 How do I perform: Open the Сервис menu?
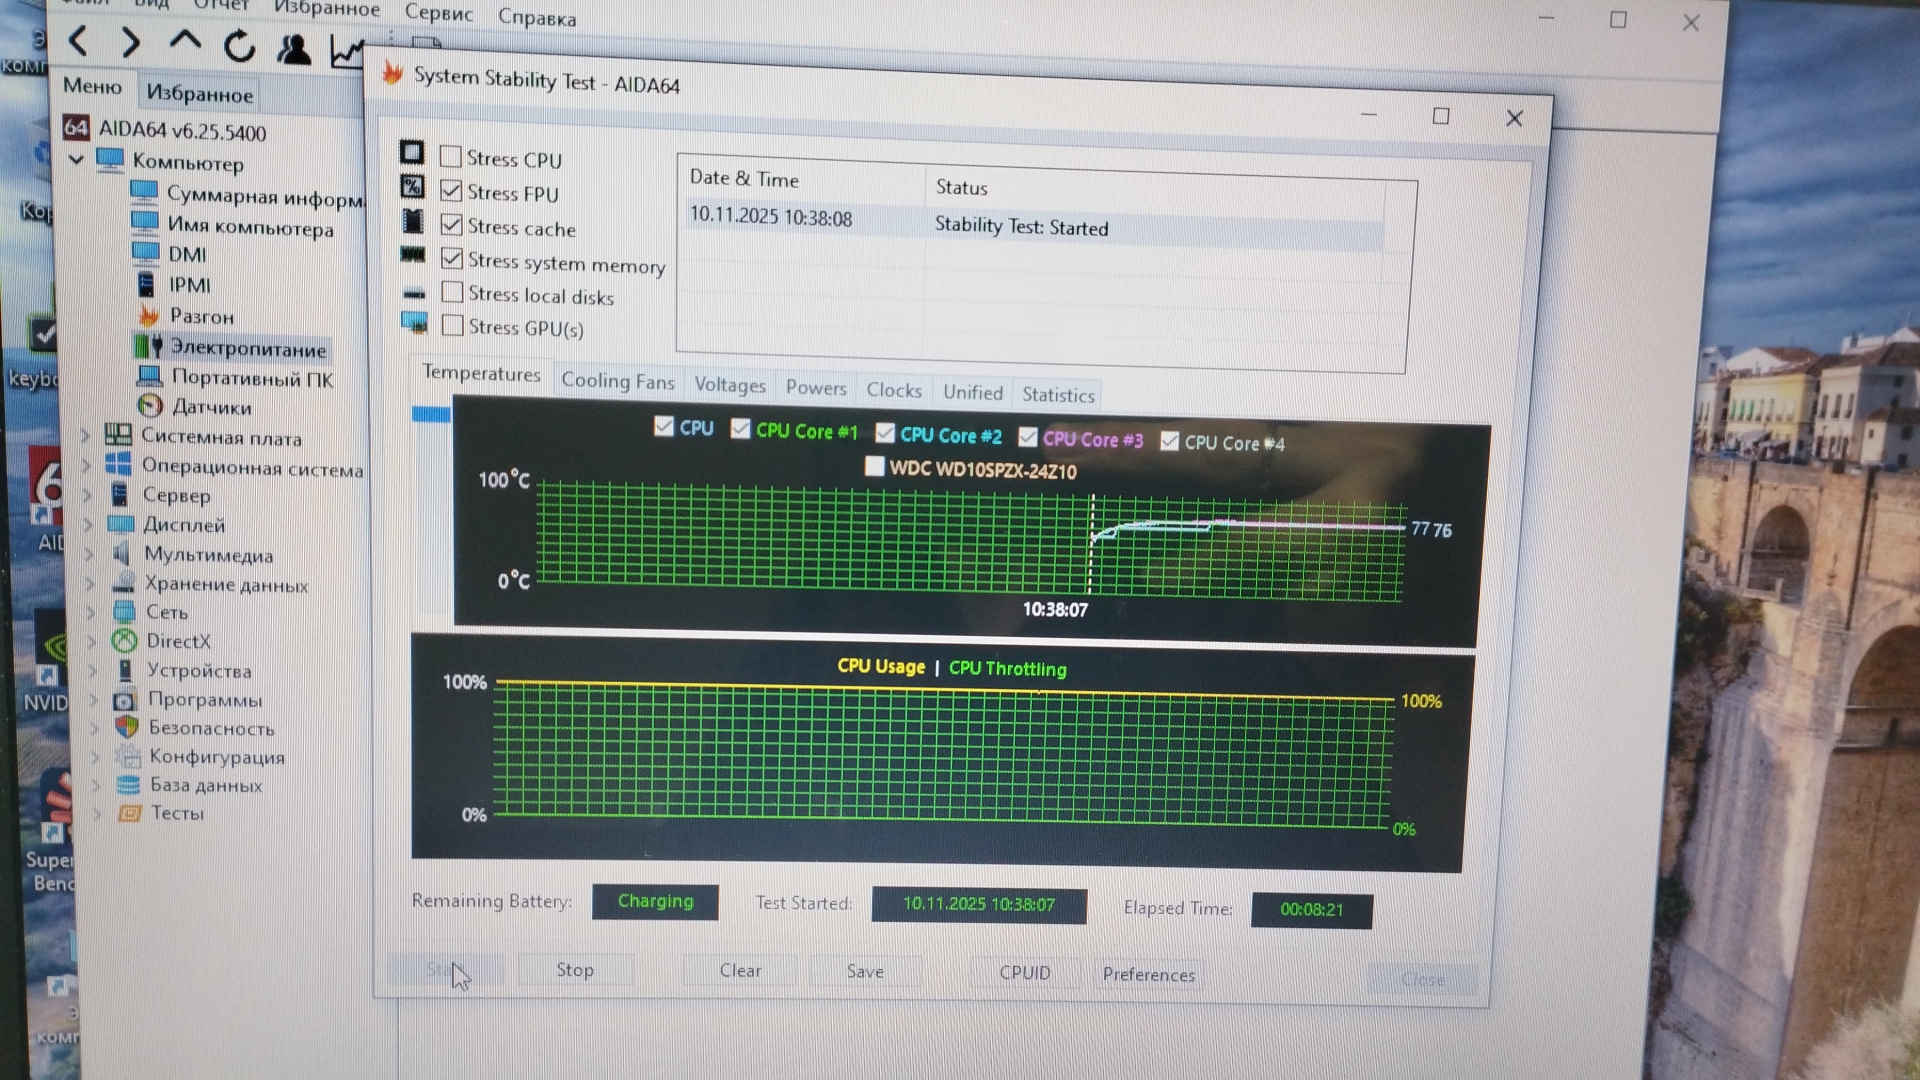(438, 14)
